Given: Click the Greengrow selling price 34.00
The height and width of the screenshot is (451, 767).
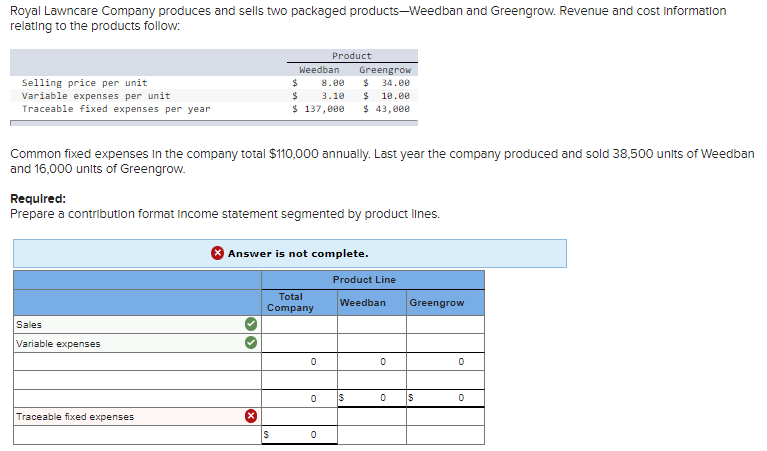Looking at the screenshot, I should 396,83.
